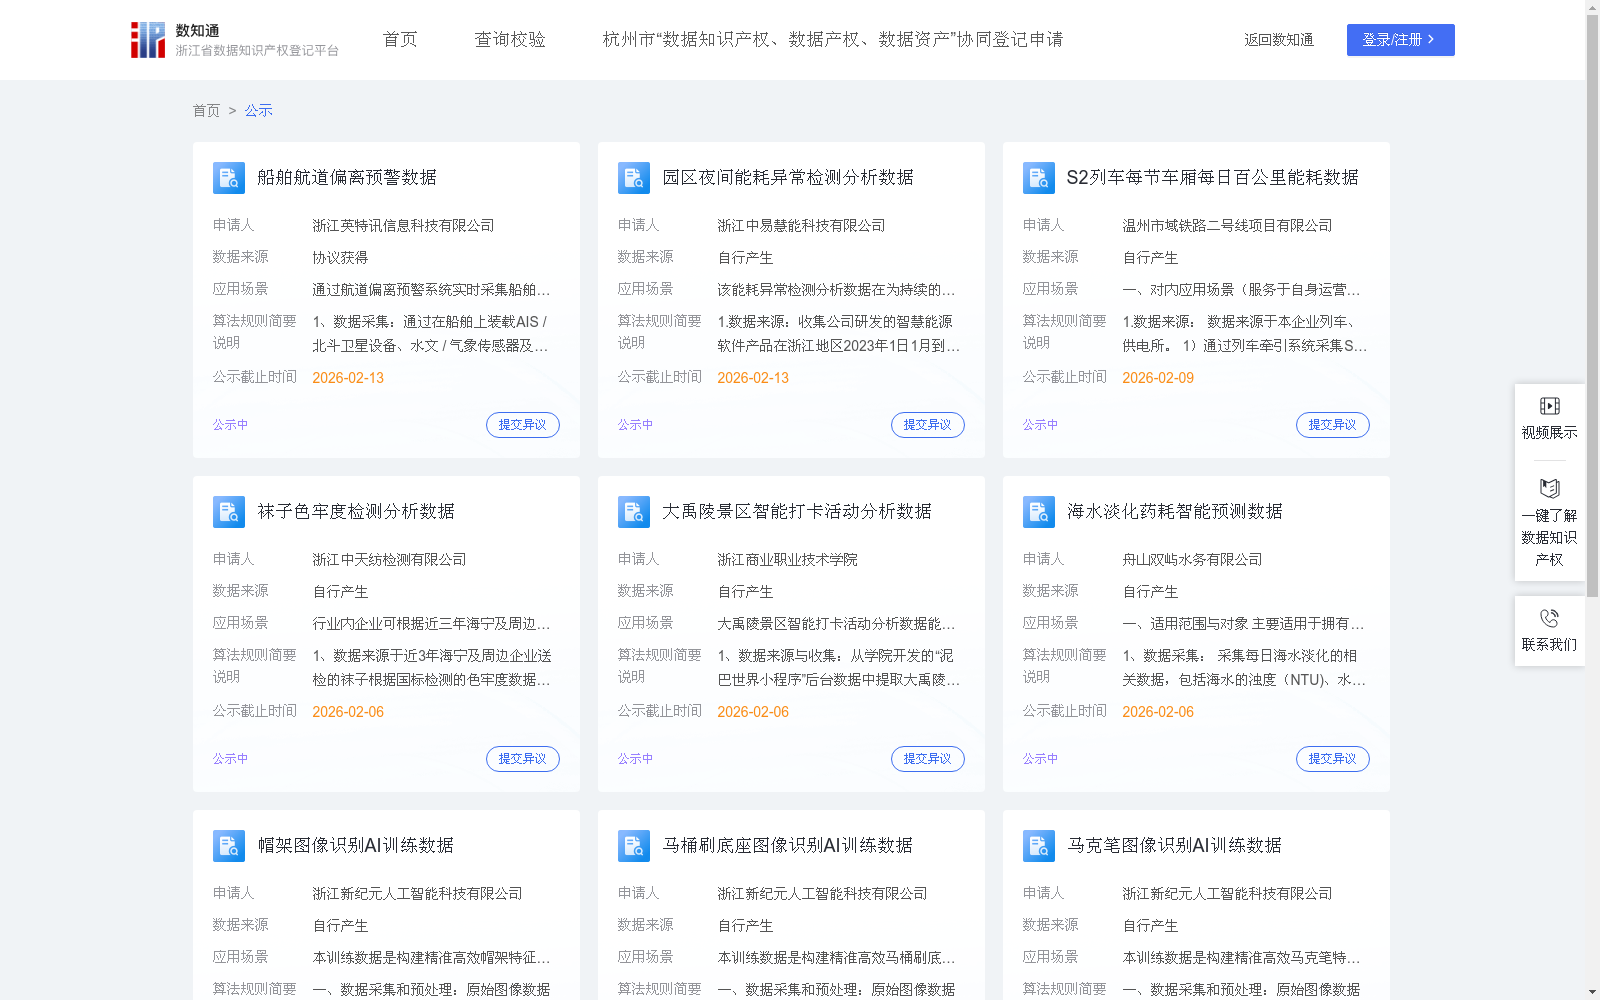The width and height of the screenshot is (1600, 1000).
Task: Open the 视频展示 video icon in sidebar
Action: pos(1549,406)
